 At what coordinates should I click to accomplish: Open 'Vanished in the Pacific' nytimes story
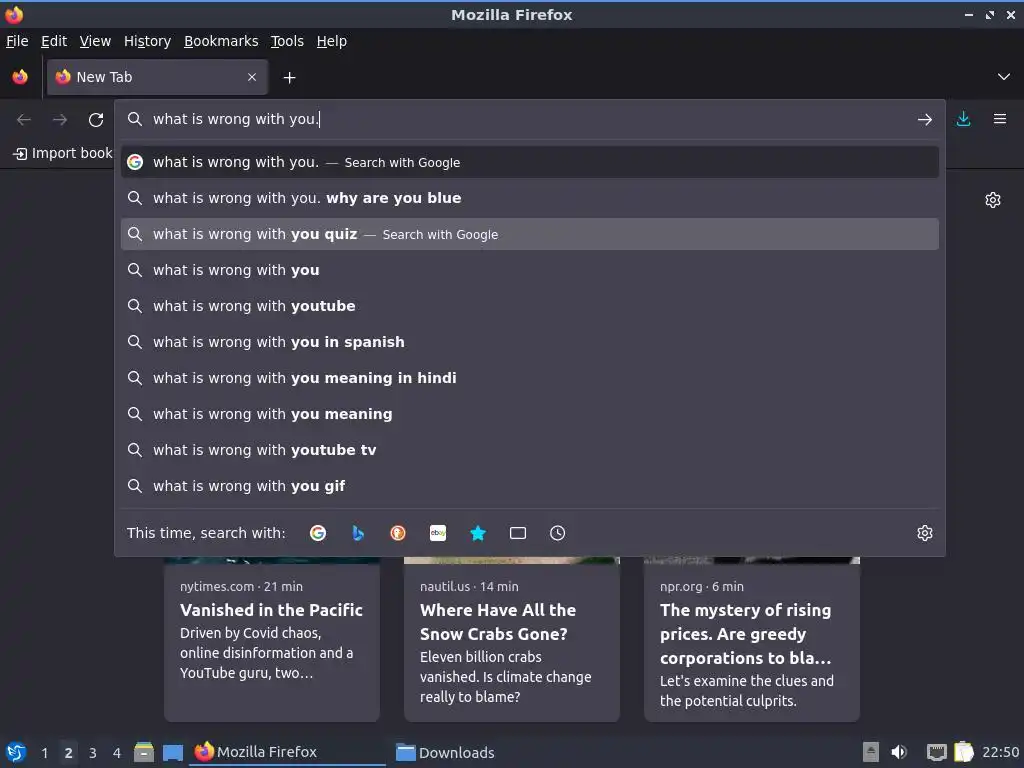click(272, 639)
